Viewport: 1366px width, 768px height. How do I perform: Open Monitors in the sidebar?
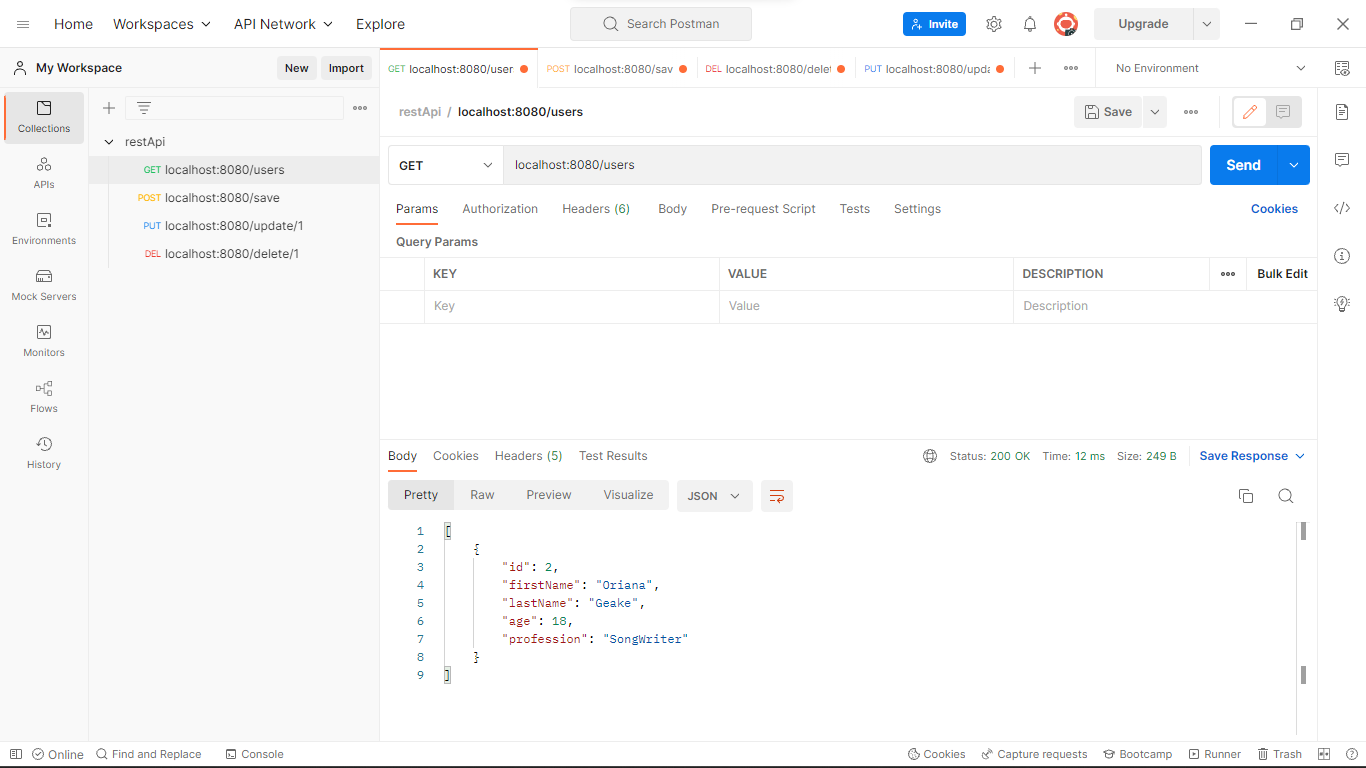(44, 341)
